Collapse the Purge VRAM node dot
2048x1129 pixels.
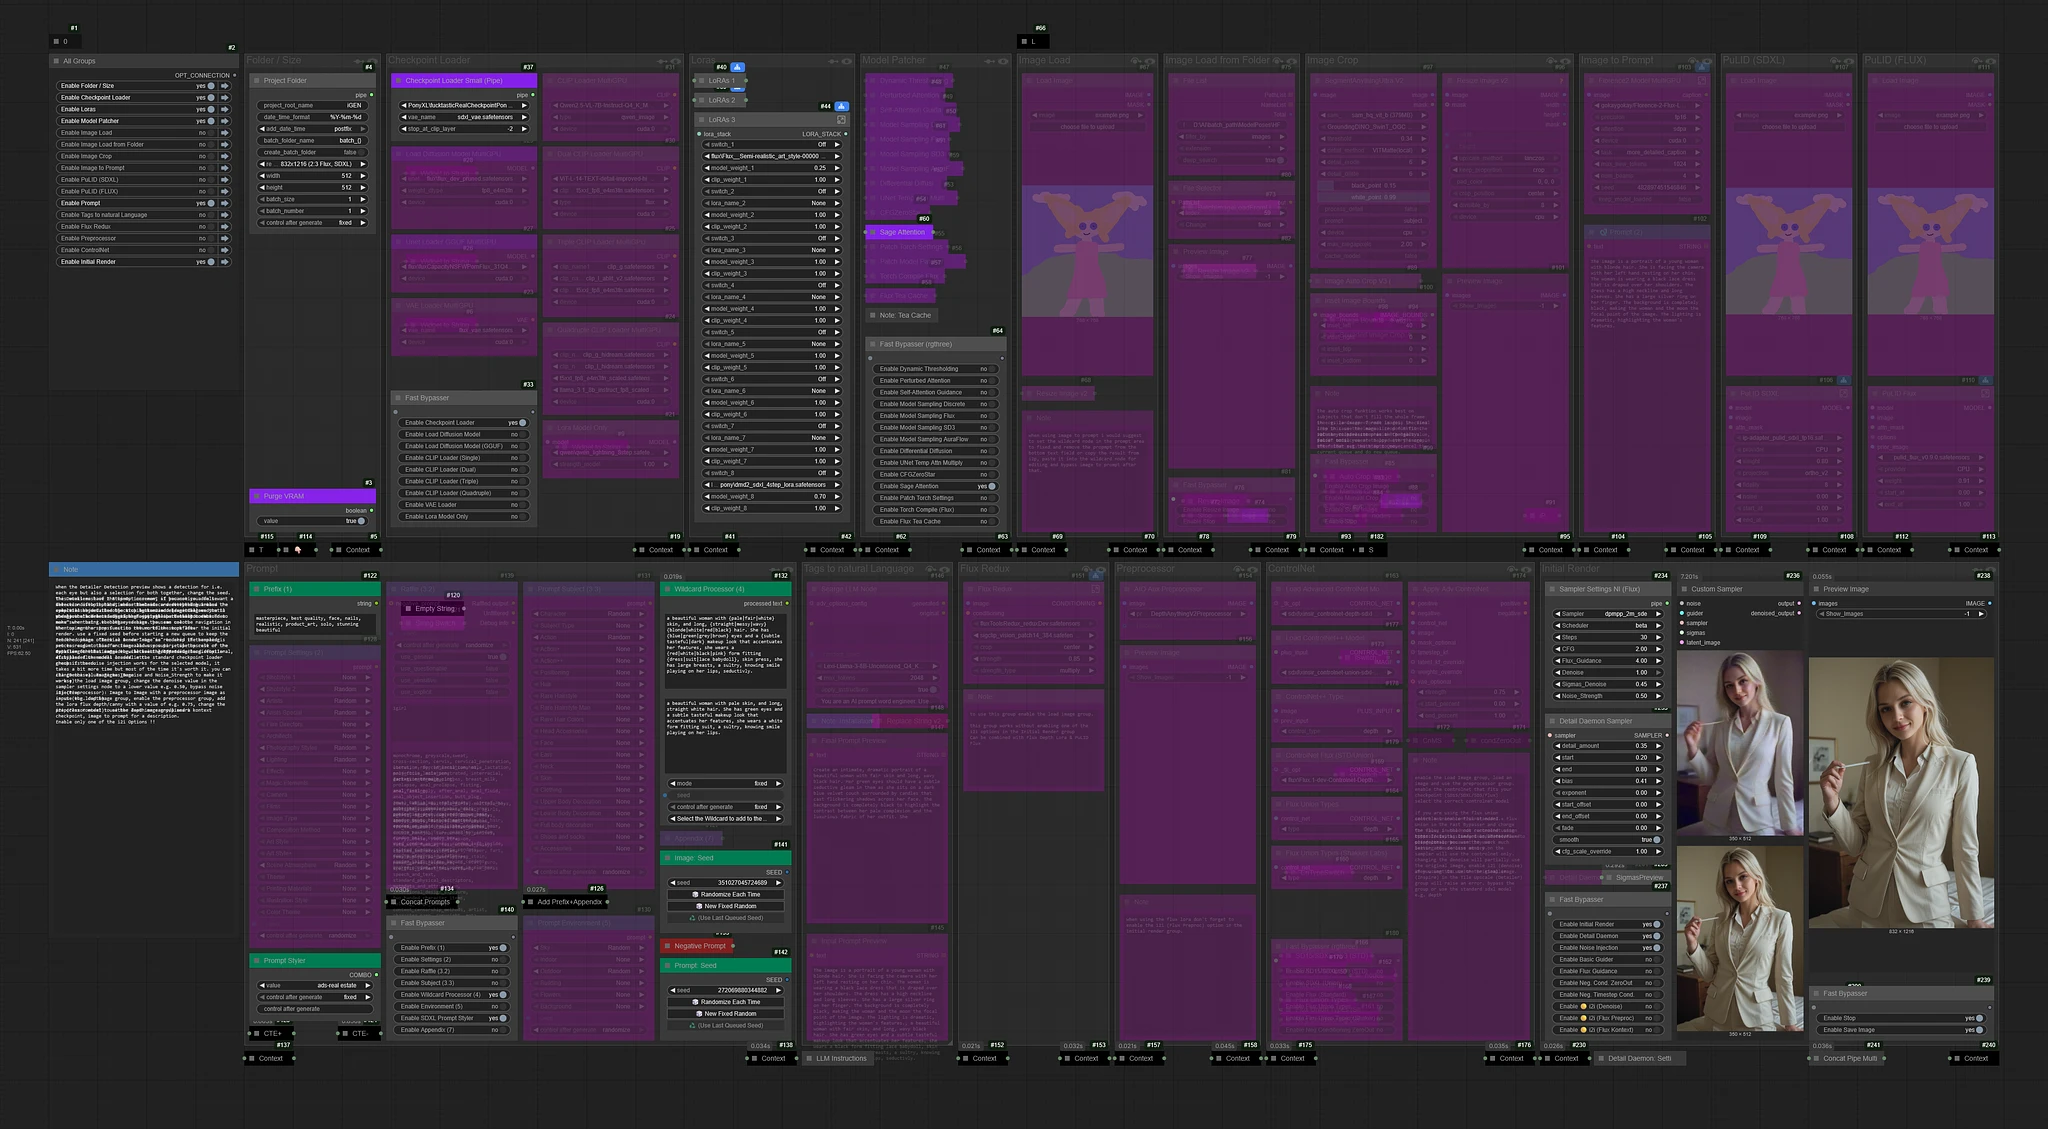click(256, 496)
